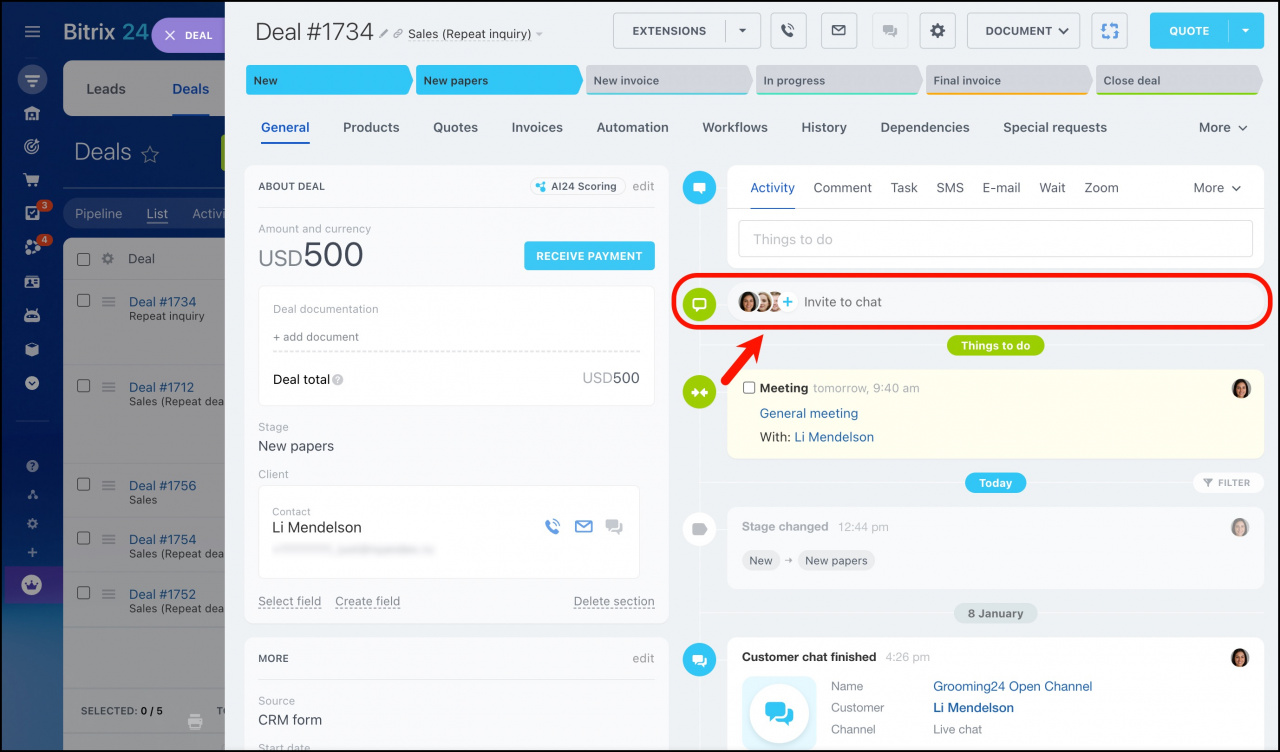
Task: Expand More in the activity panel
Action: point(1217,188)
